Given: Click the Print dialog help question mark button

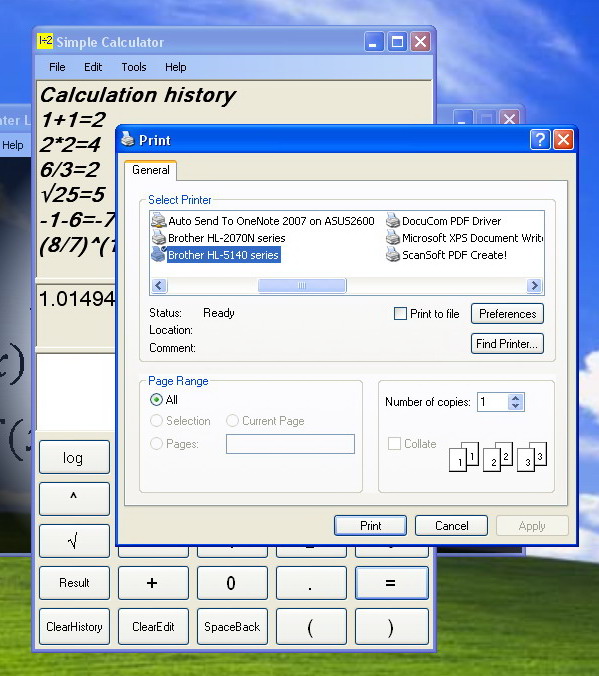Looking at the screenshot, I should tap(540, 140).
